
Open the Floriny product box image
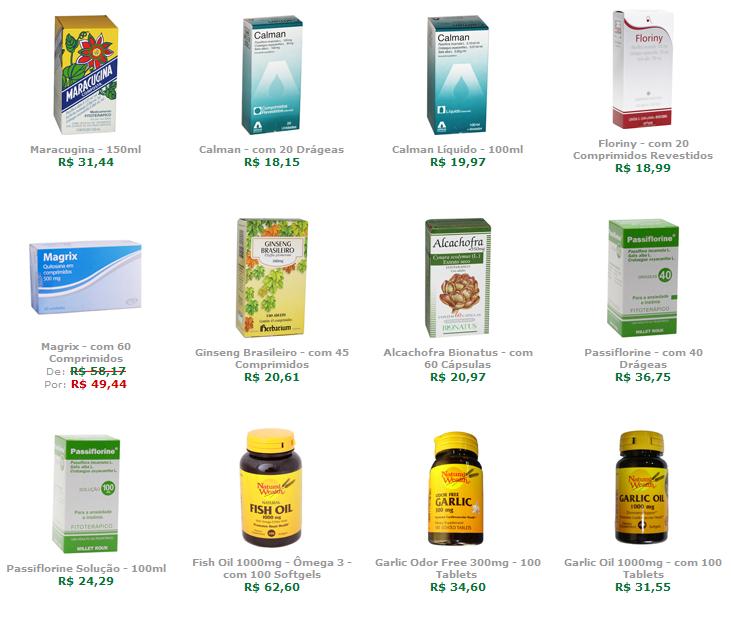point(643,69)
